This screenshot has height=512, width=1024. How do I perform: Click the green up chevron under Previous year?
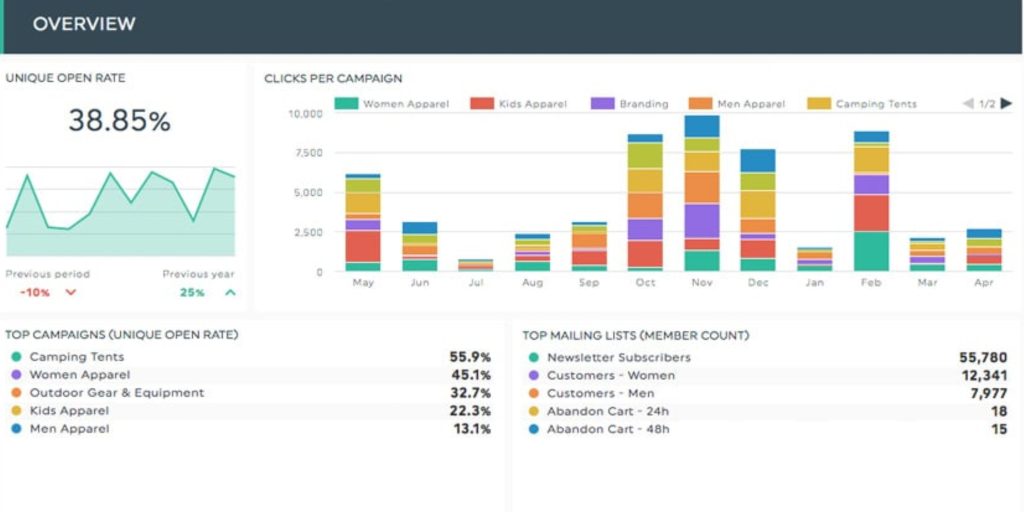tap(230, 293)
